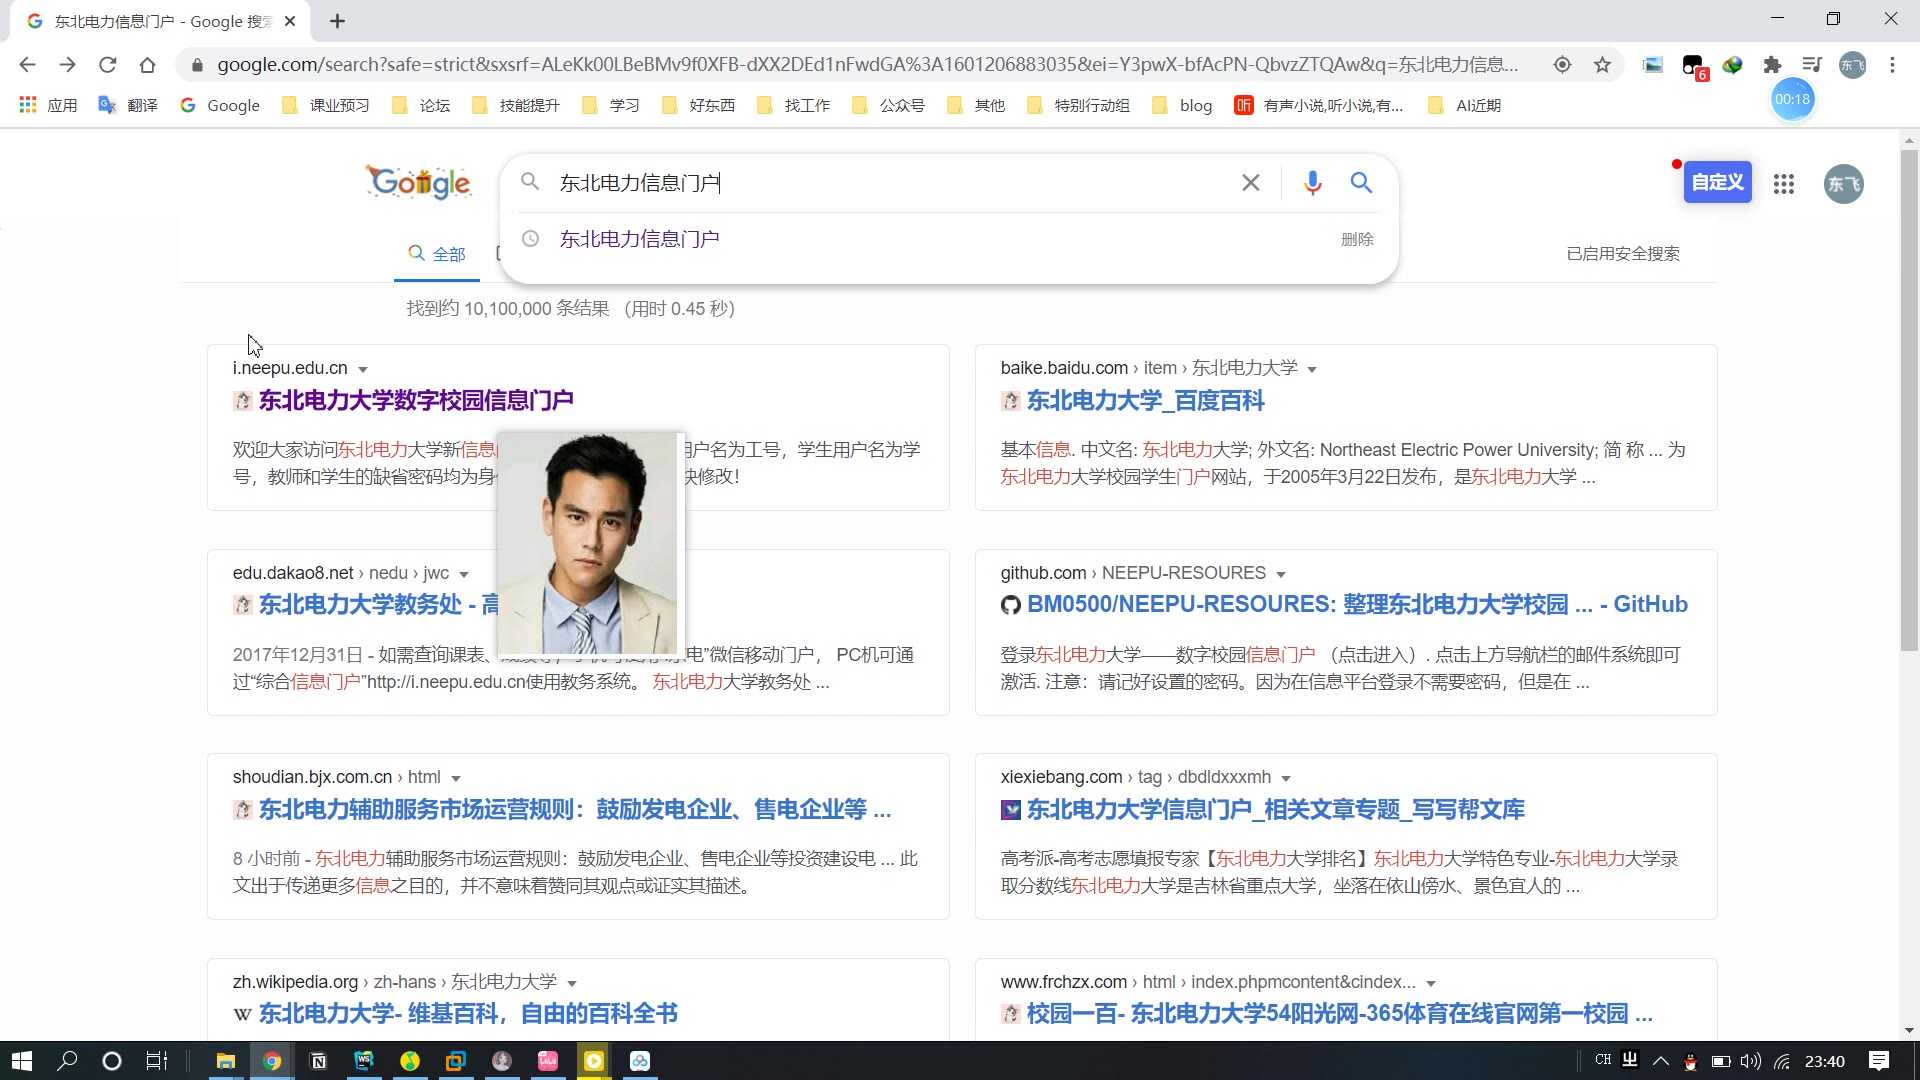Click the media control toolbar icon

[1812, 65]
